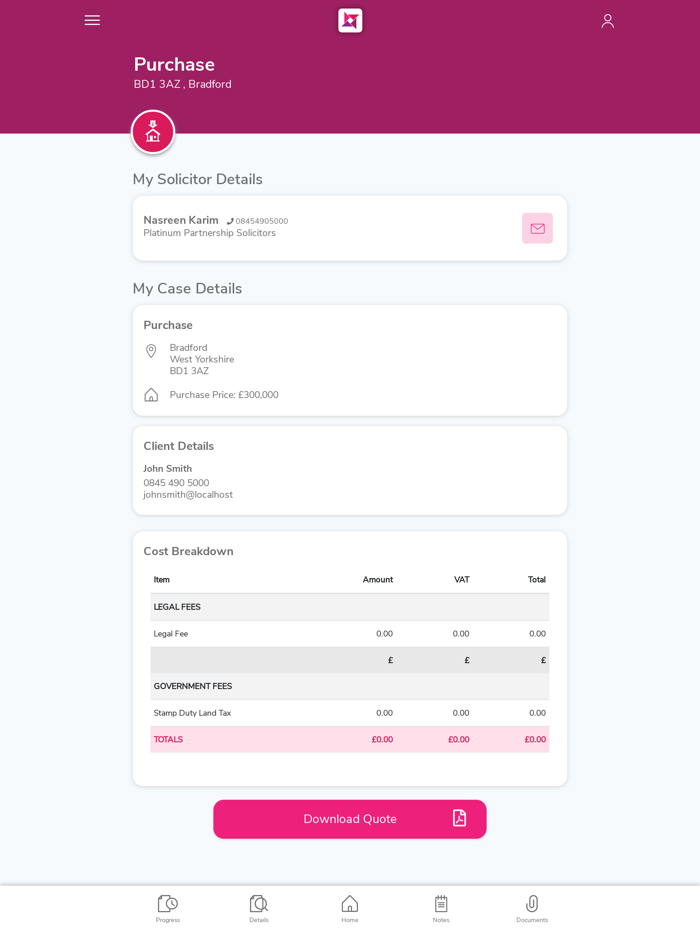
Task: Click the location pin icon
Action: [151, 351]
